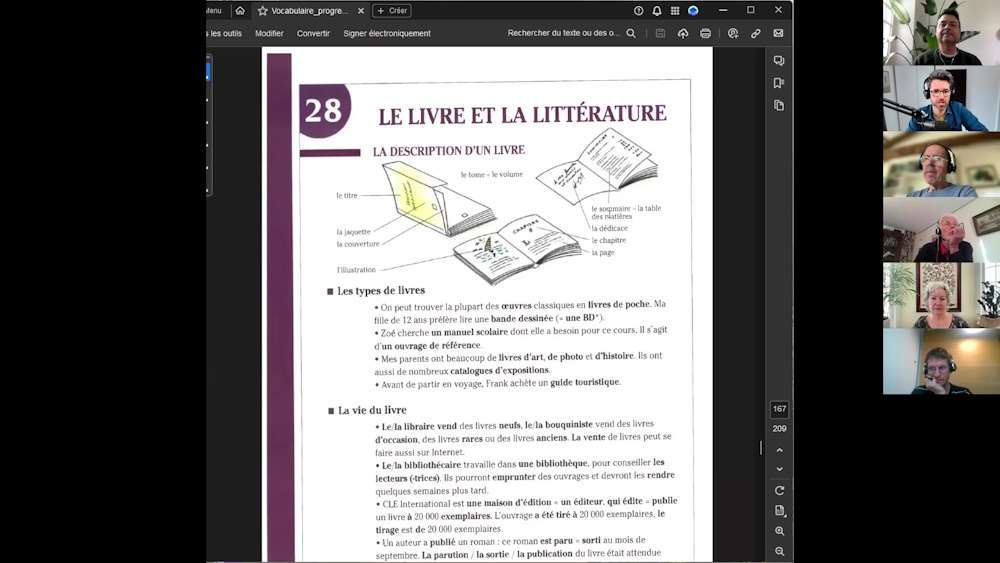Go to next page with down chevron
This screenshot has width=1000, height=563.
(x=779, y=469)
